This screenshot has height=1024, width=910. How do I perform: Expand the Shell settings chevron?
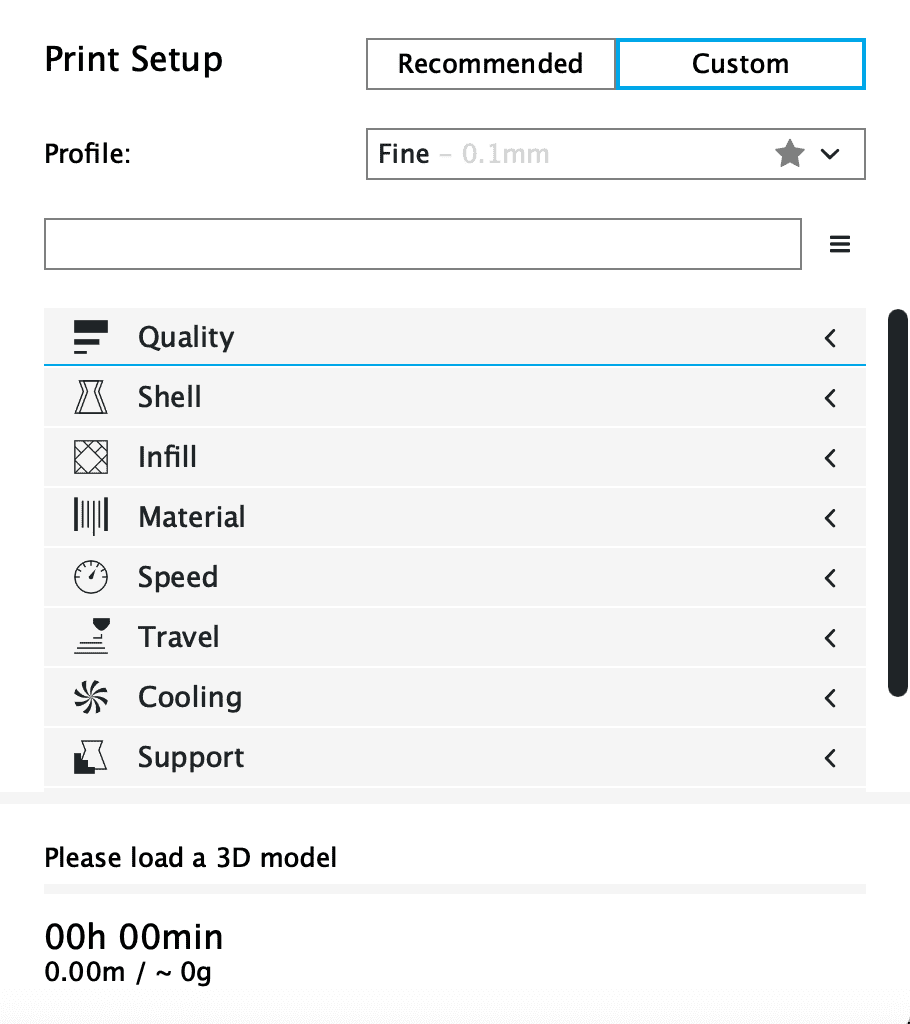[830, 398]
